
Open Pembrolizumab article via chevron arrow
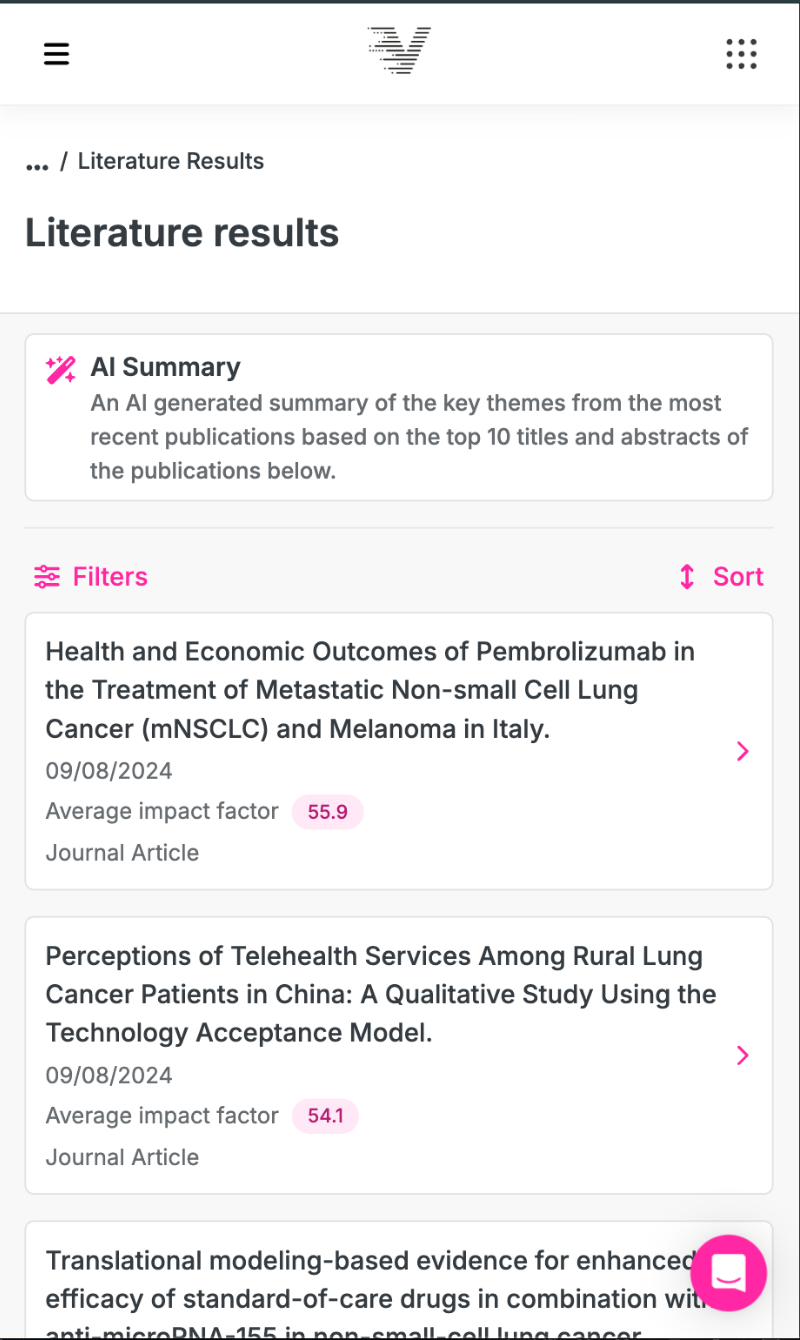tap(742, 752)
